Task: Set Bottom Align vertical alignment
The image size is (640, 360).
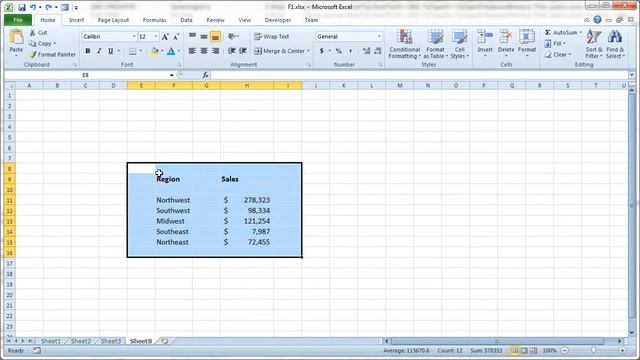Action: click(215, 36)
